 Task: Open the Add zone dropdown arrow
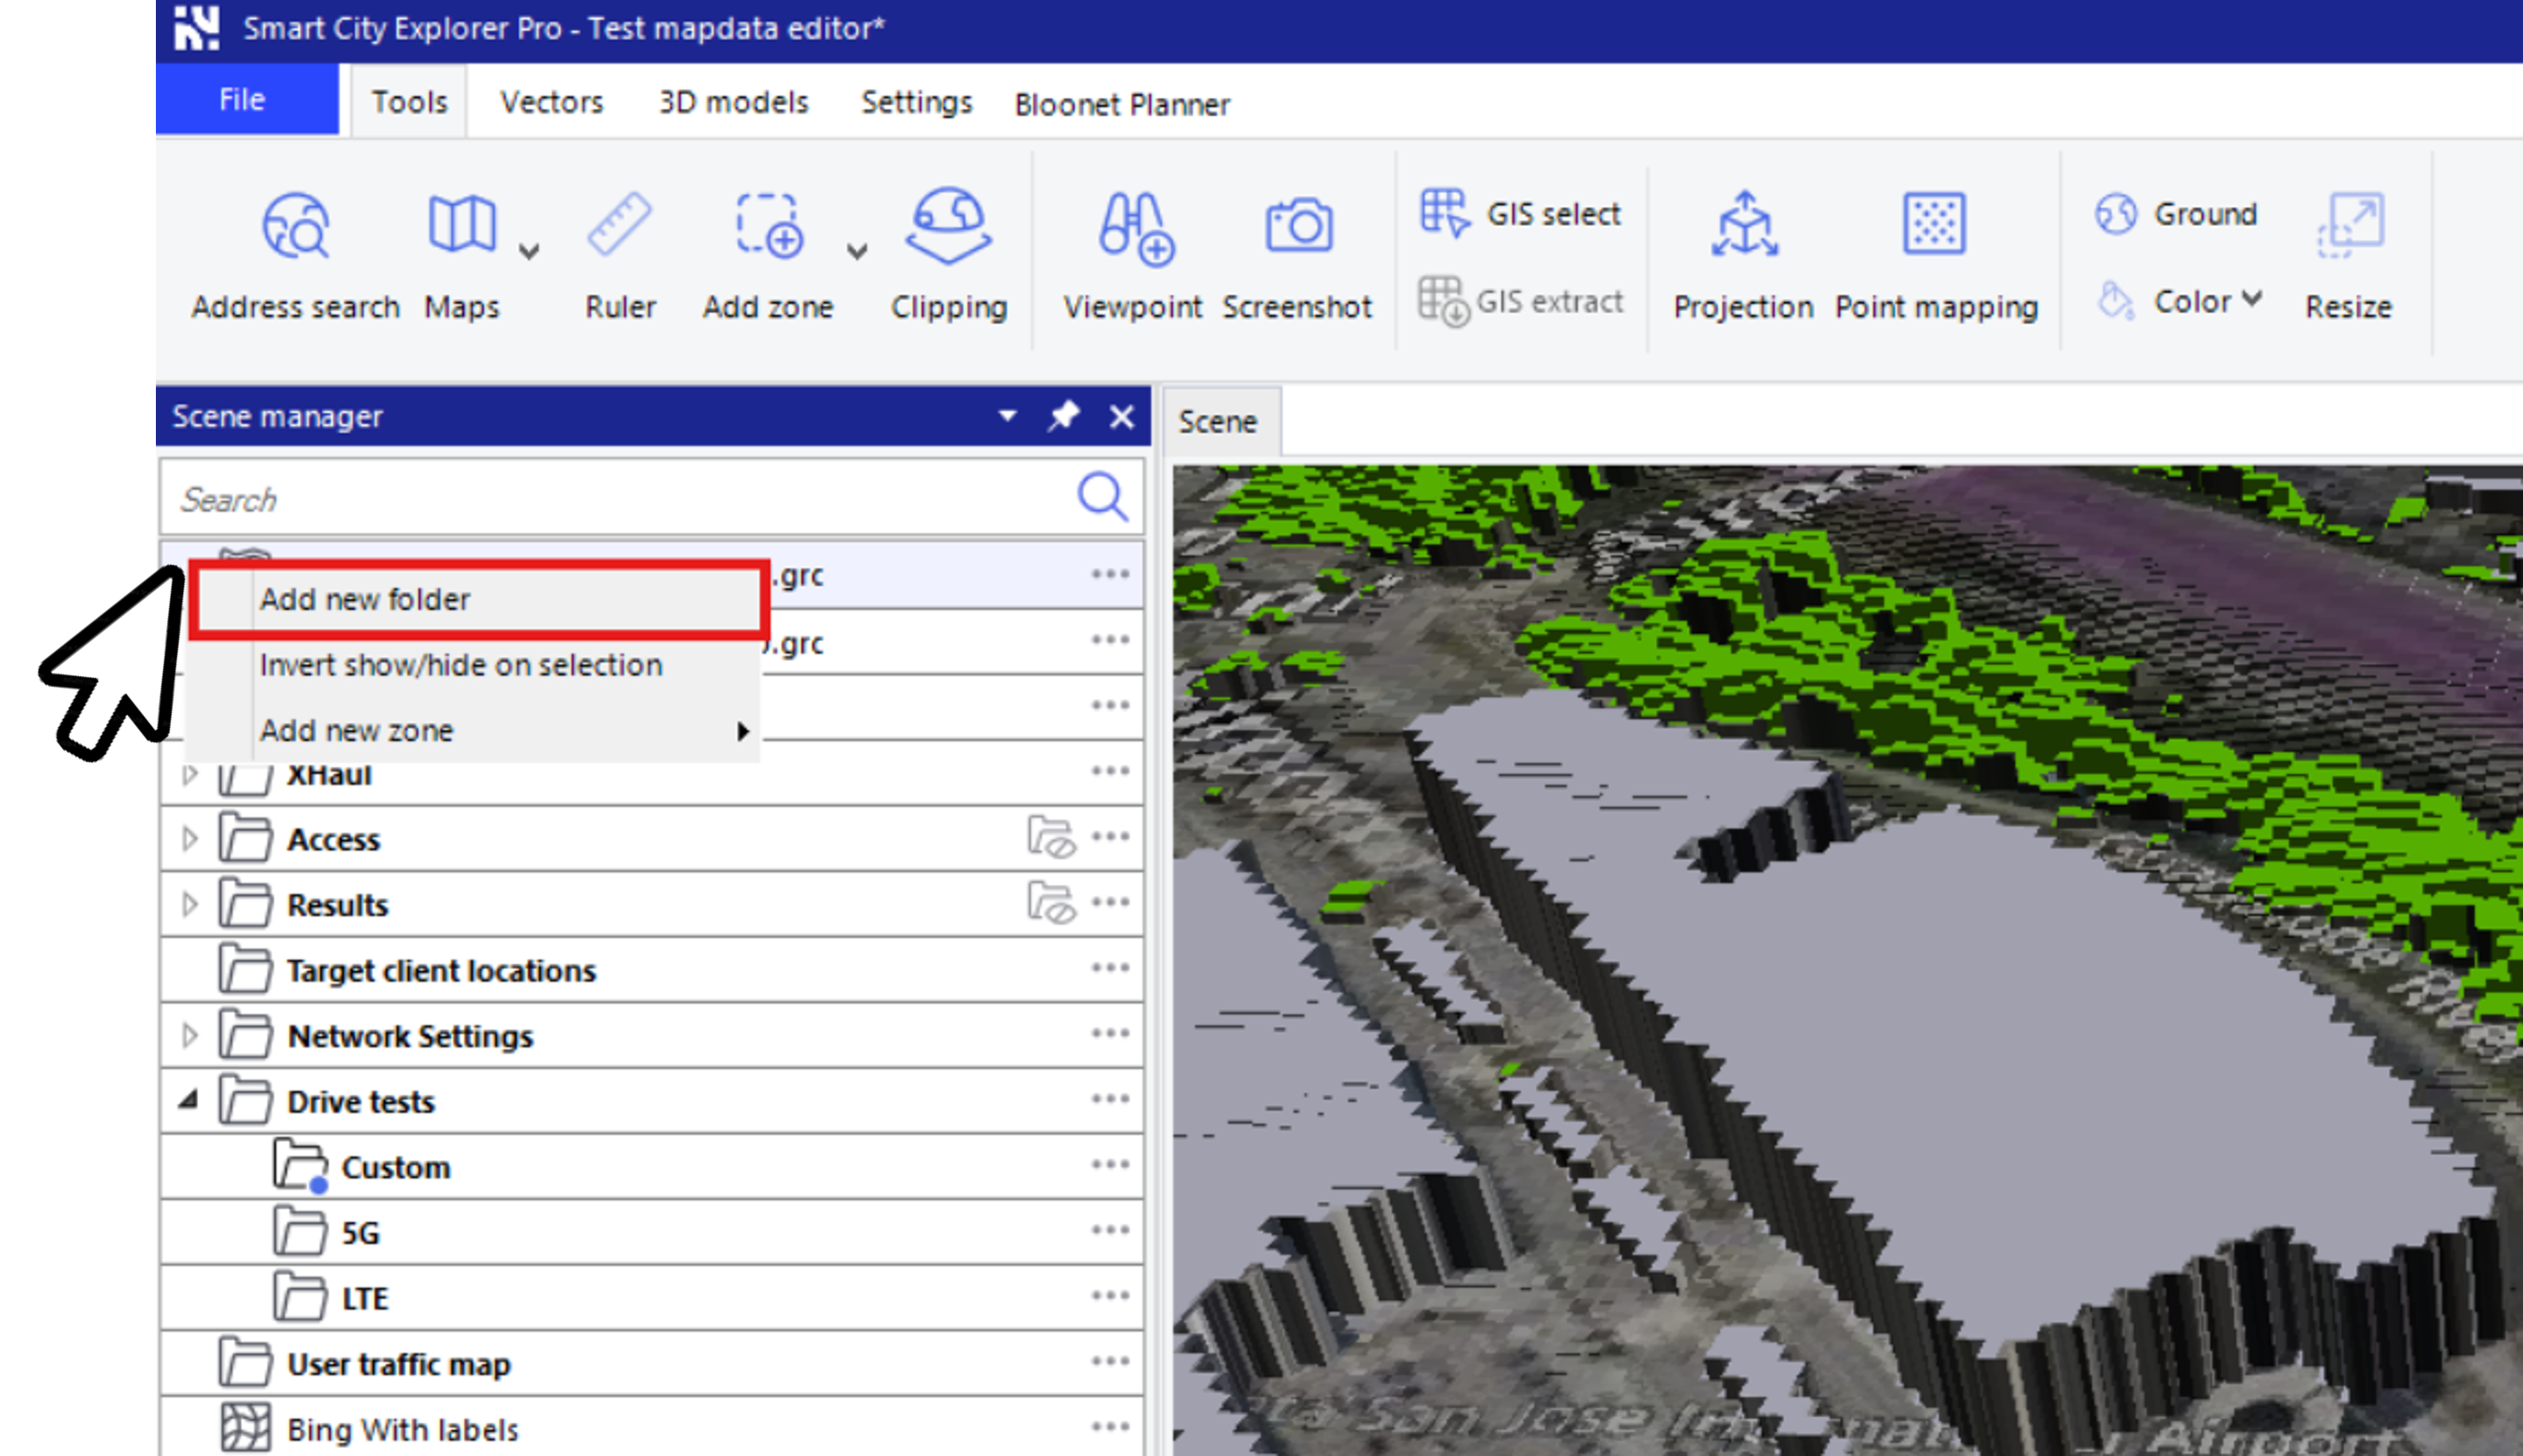coord(857,251)
